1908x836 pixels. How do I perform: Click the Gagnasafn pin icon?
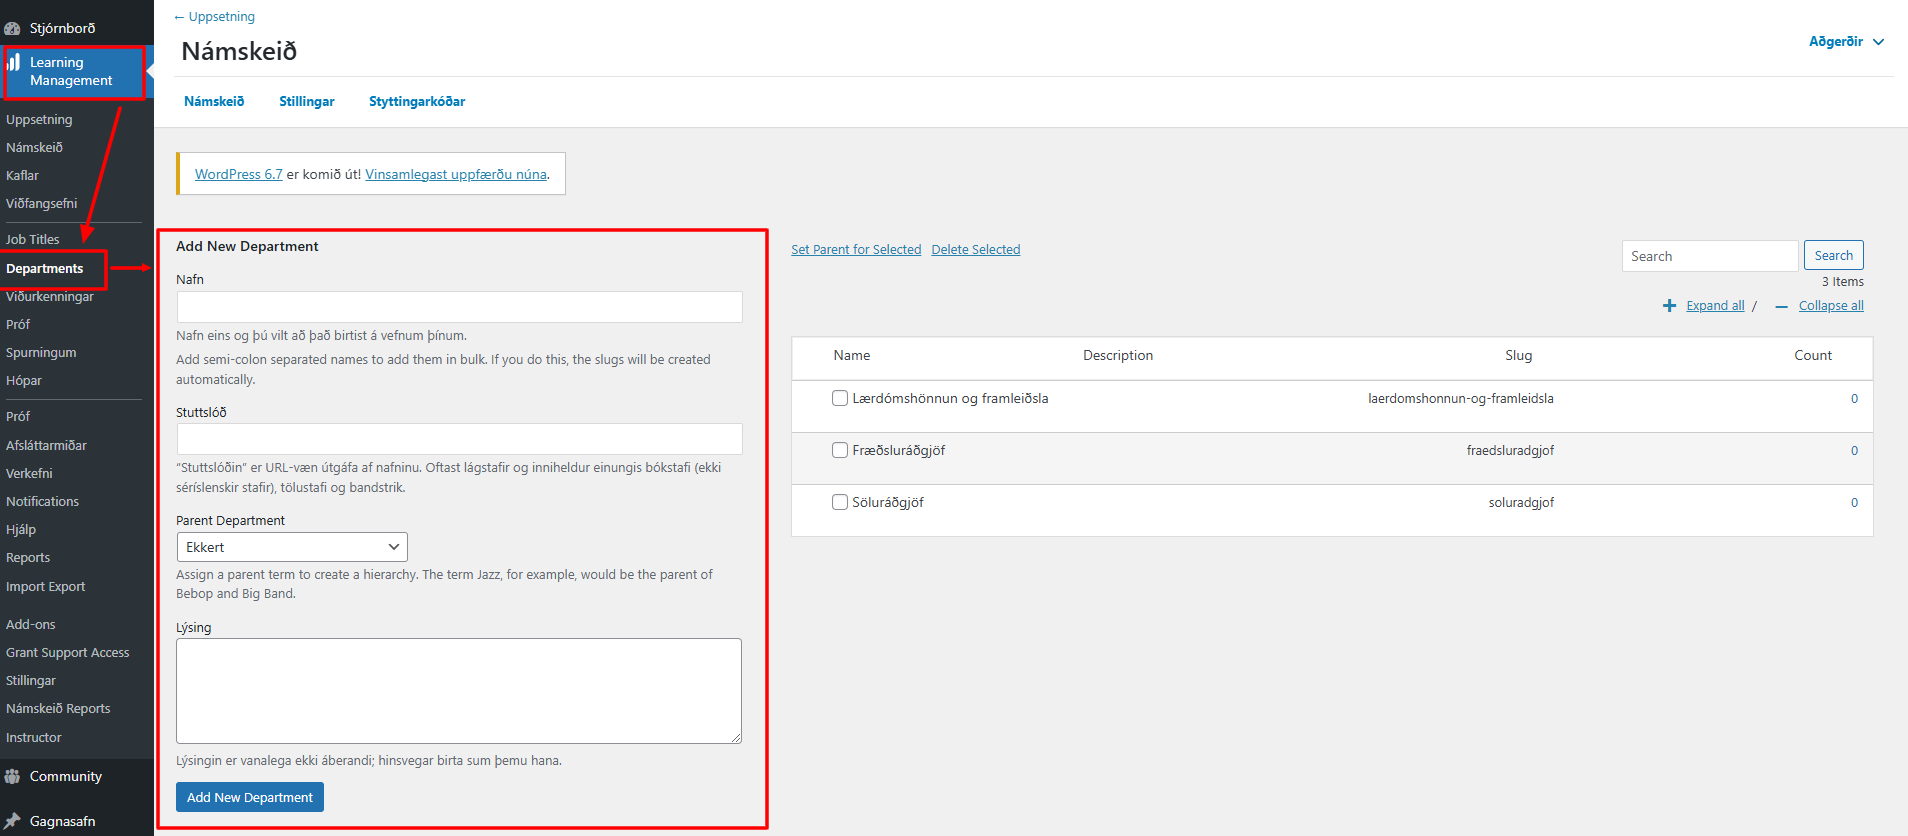(13, 821)
